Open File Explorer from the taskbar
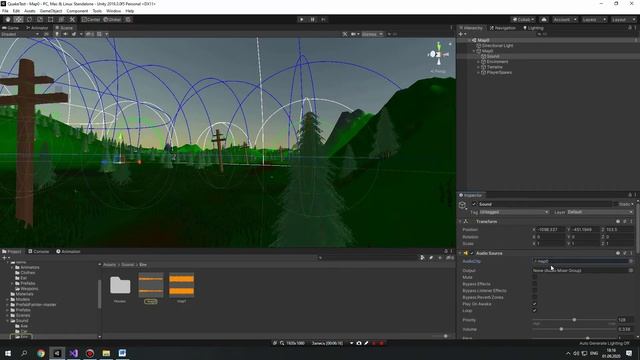This screenshot has width=640, height=360. point(106,353)
